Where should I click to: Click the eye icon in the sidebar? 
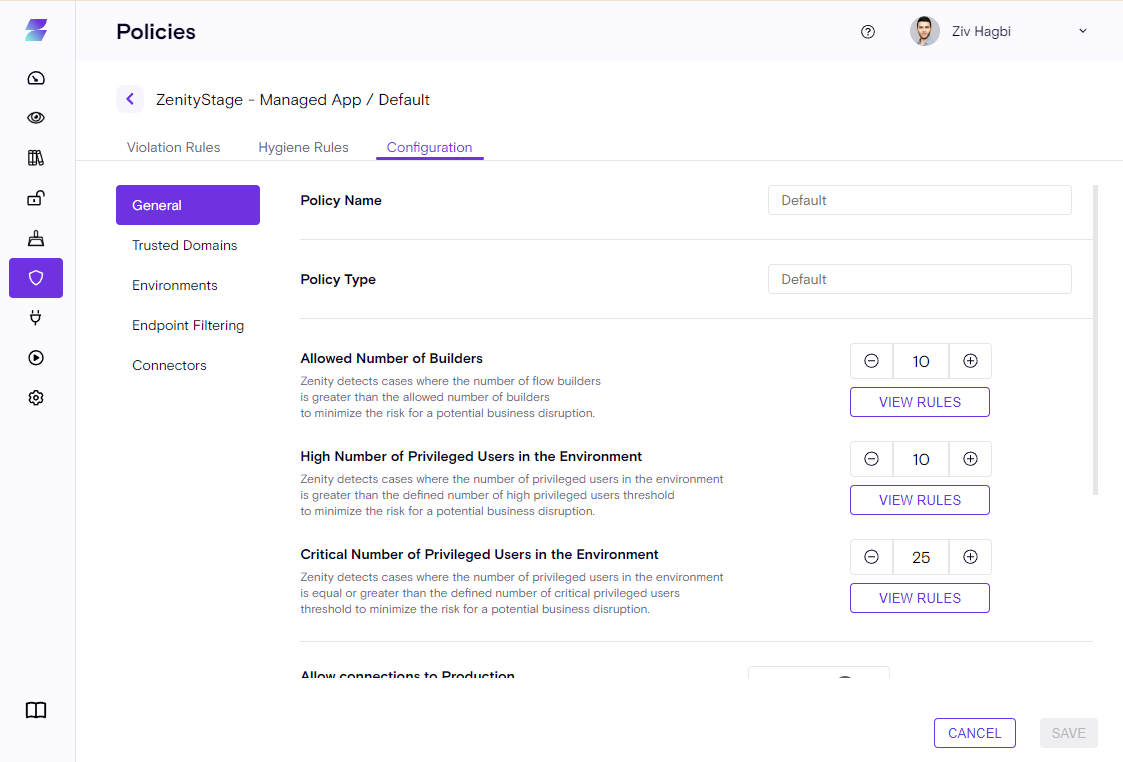coord(36,118)
